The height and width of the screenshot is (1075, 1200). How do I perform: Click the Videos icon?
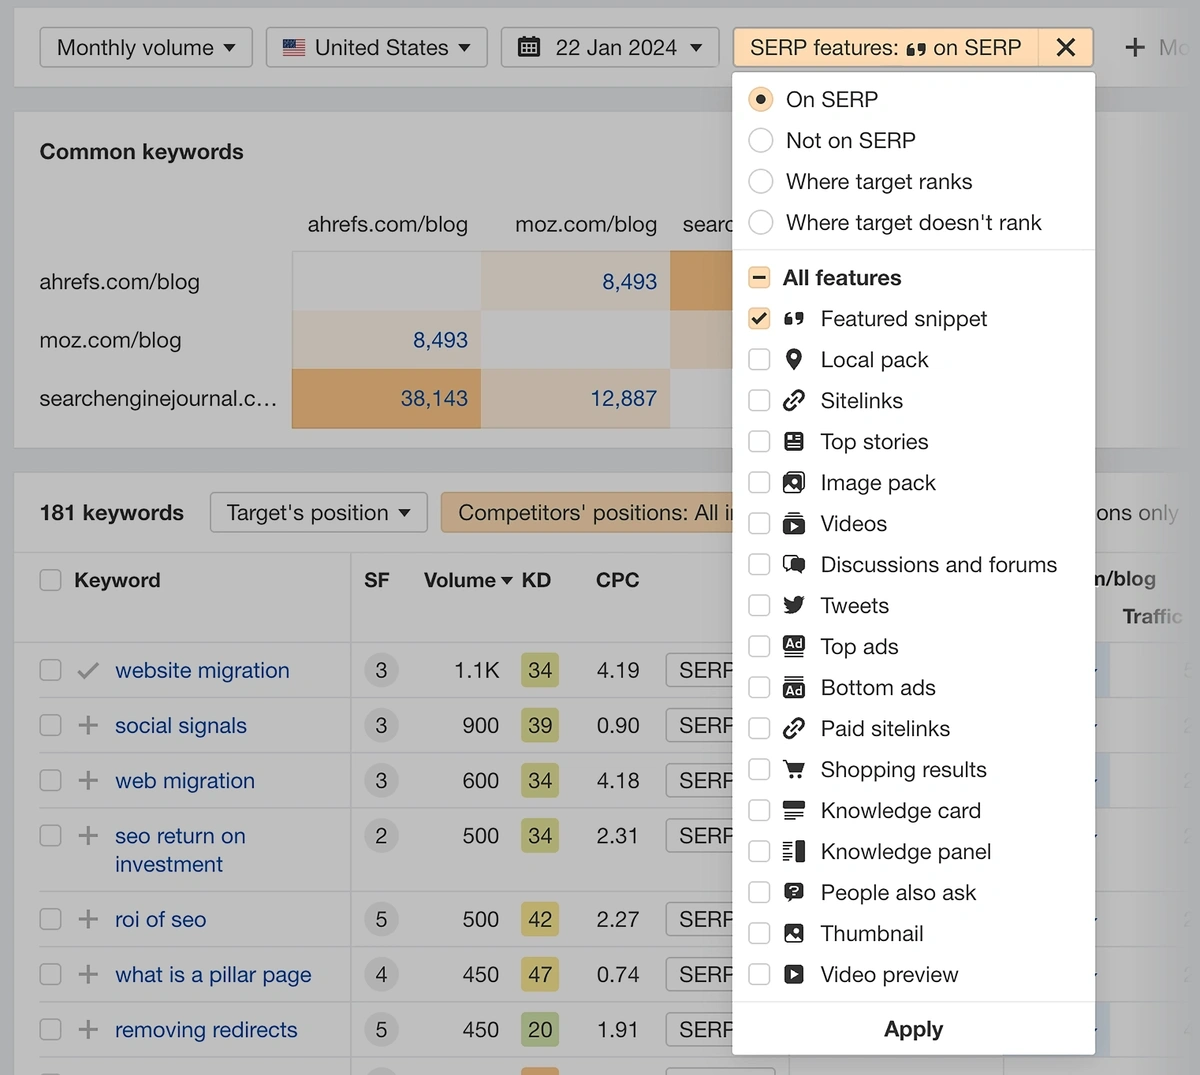click(x=794, y=524)
